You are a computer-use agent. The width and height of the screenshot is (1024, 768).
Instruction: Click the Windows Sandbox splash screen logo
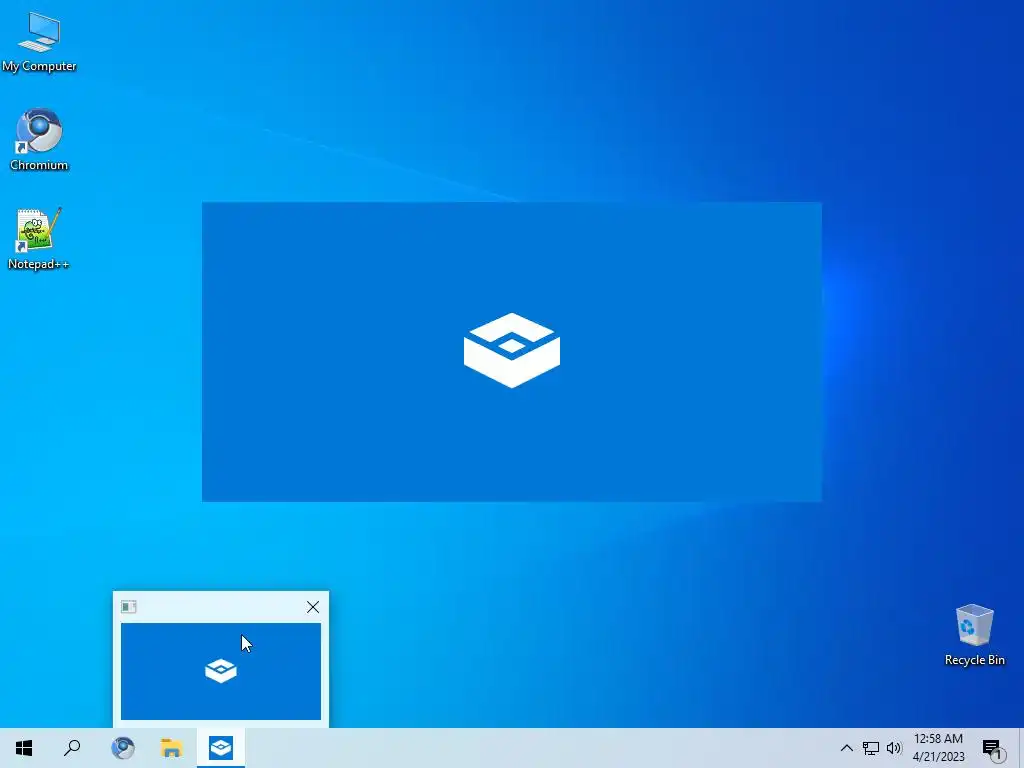(512, 351)
